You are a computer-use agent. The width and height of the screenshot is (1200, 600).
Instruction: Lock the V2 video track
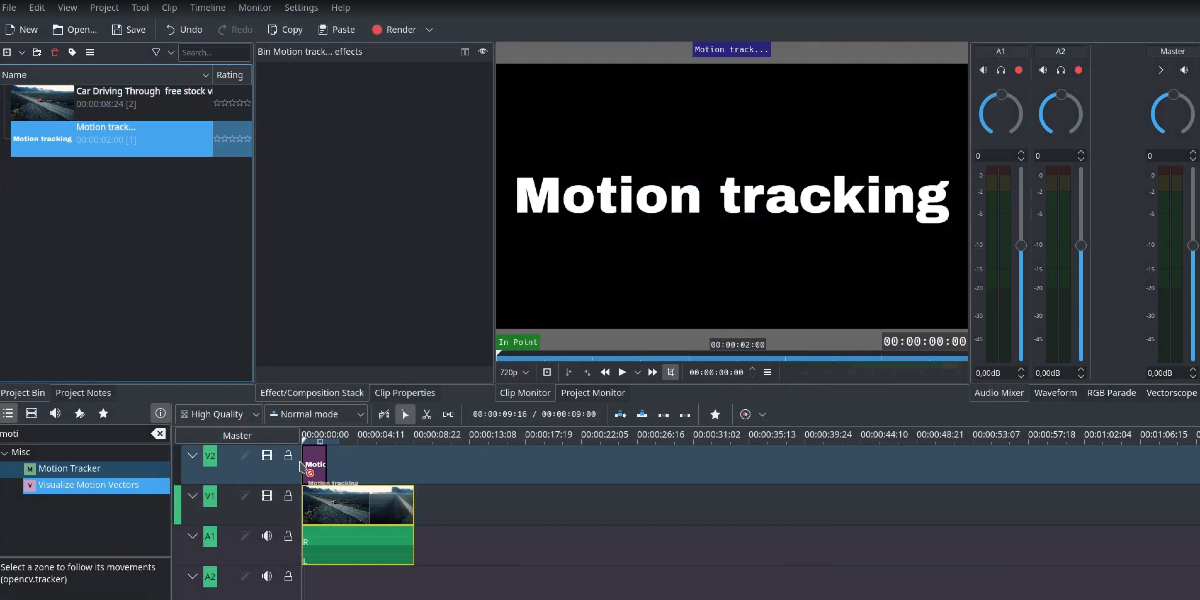coord(288,456)
